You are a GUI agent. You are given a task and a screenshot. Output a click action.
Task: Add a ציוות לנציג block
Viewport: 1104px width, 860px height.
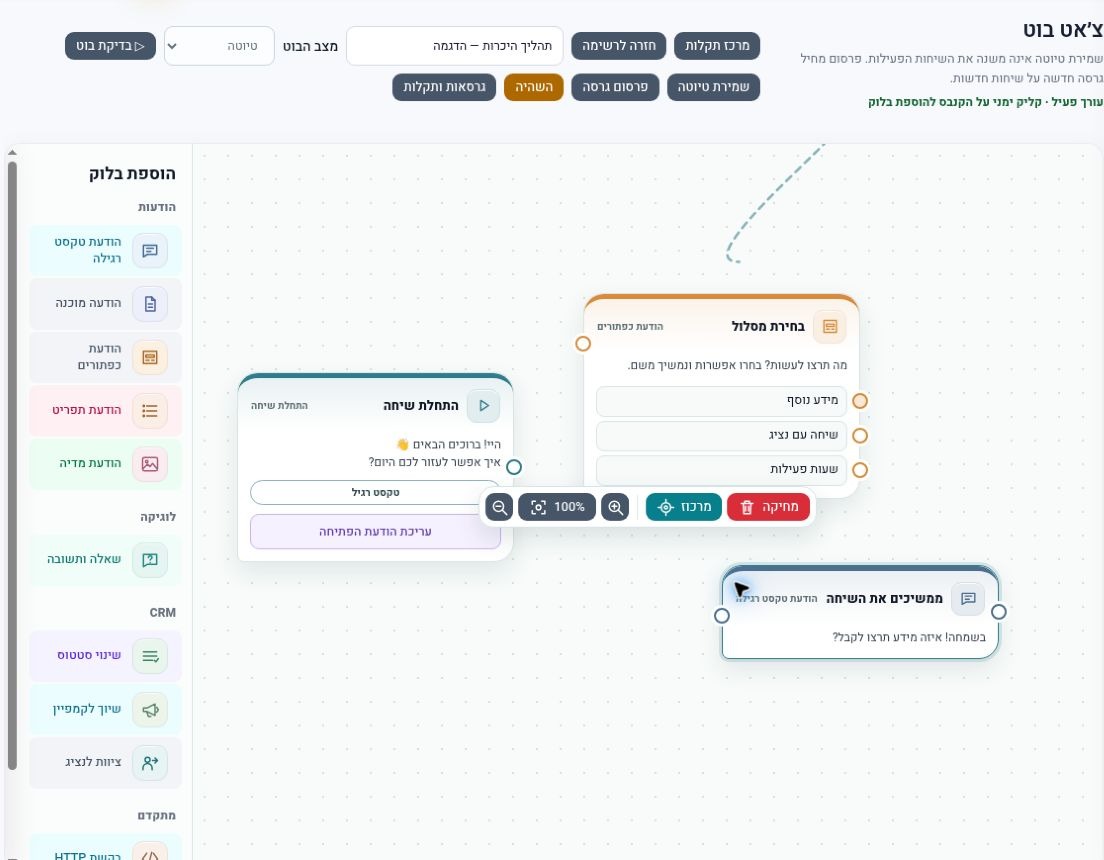(x=106, y=763)
